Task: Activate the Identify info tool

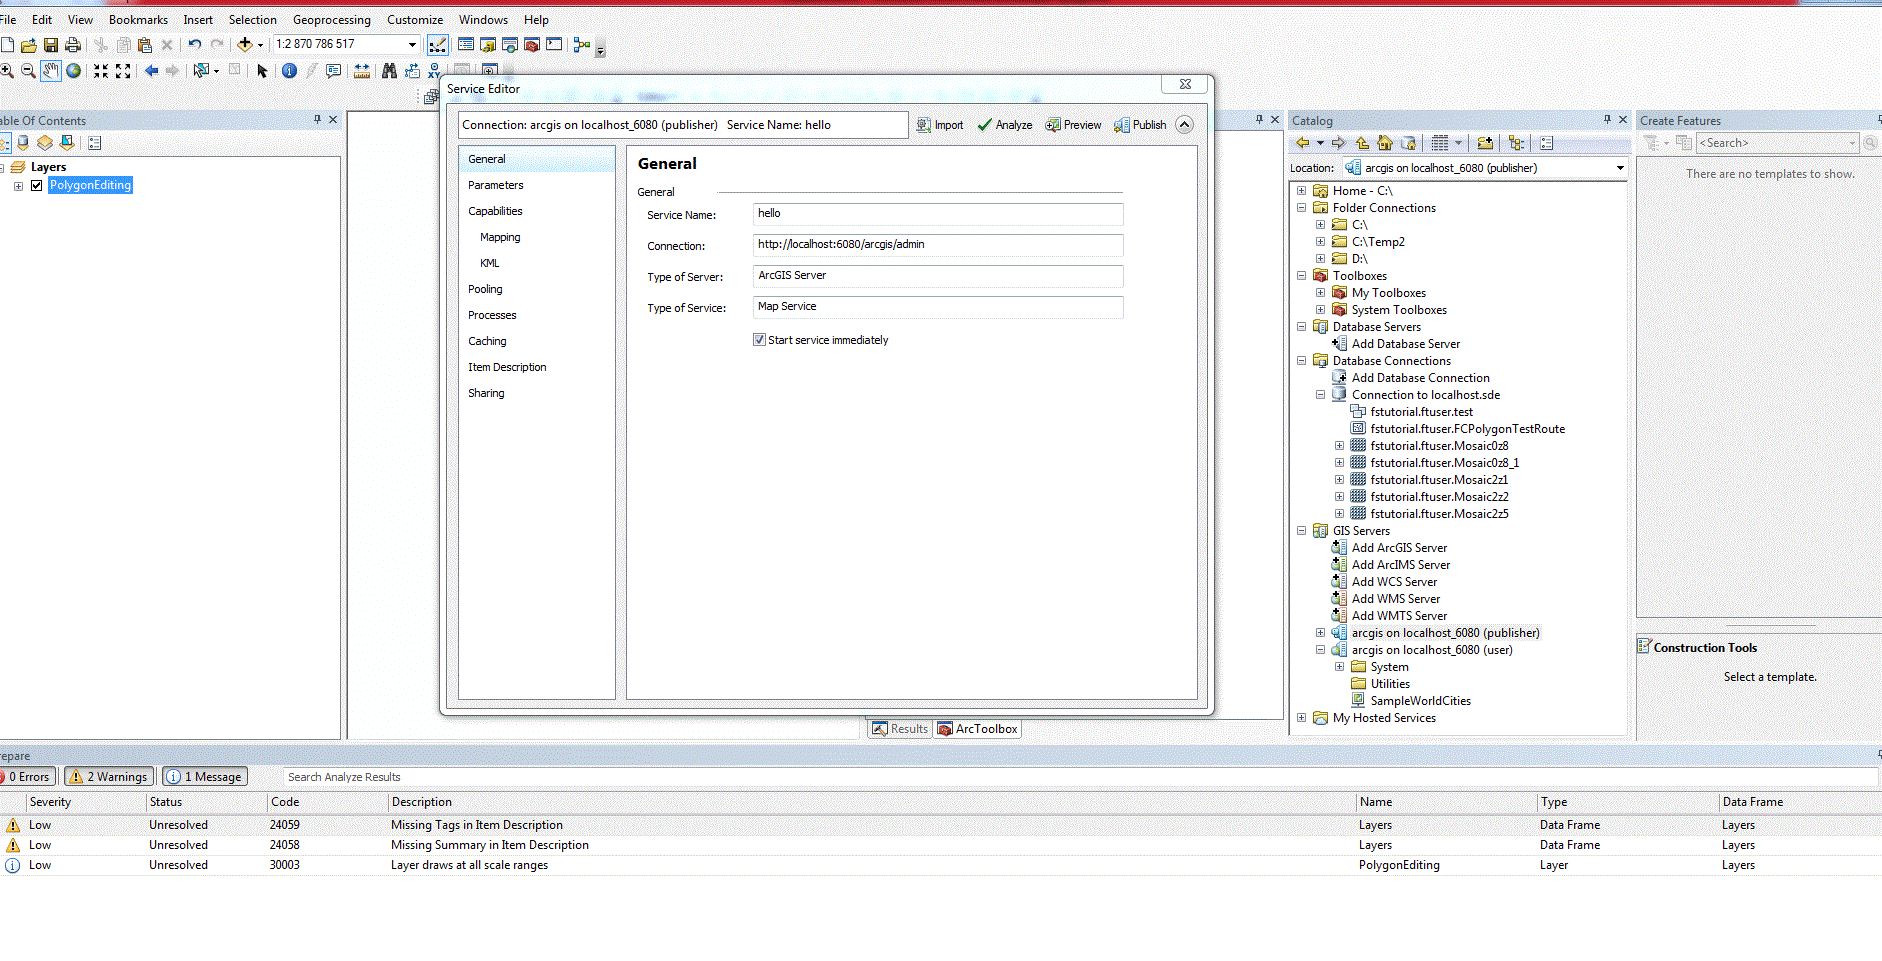Action: (x=289, y=71)
